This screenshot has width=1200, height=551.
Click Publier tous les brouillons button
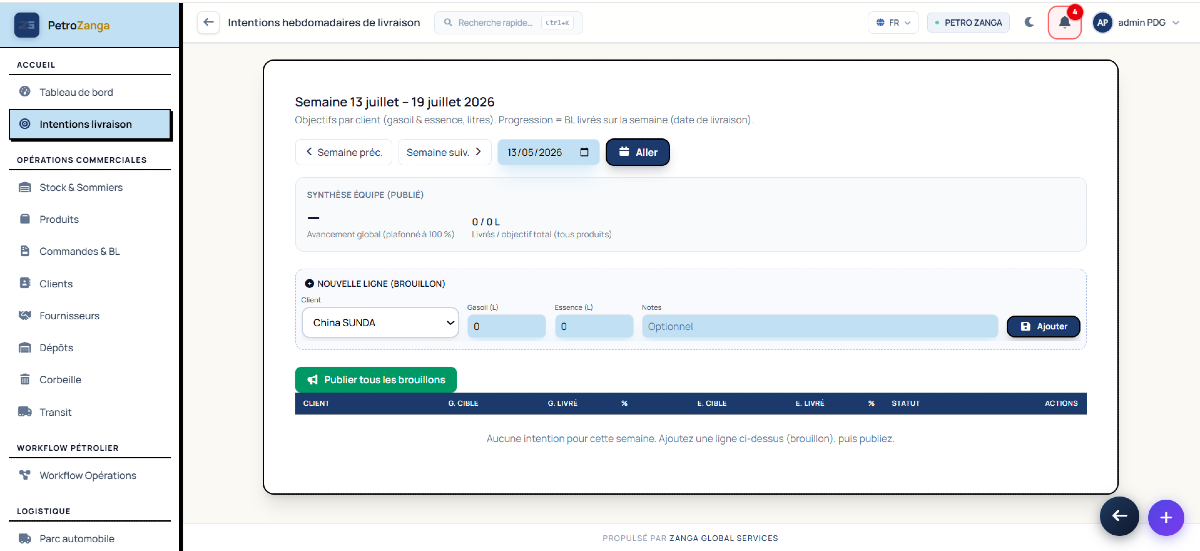(x=376, y=380)
